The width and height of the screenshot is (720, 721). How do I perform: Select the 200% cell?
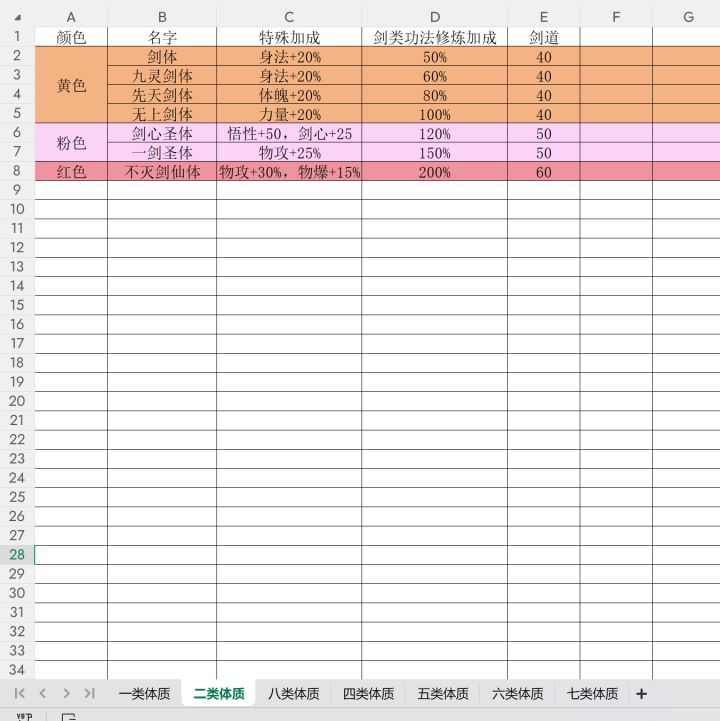click(434, 171)
